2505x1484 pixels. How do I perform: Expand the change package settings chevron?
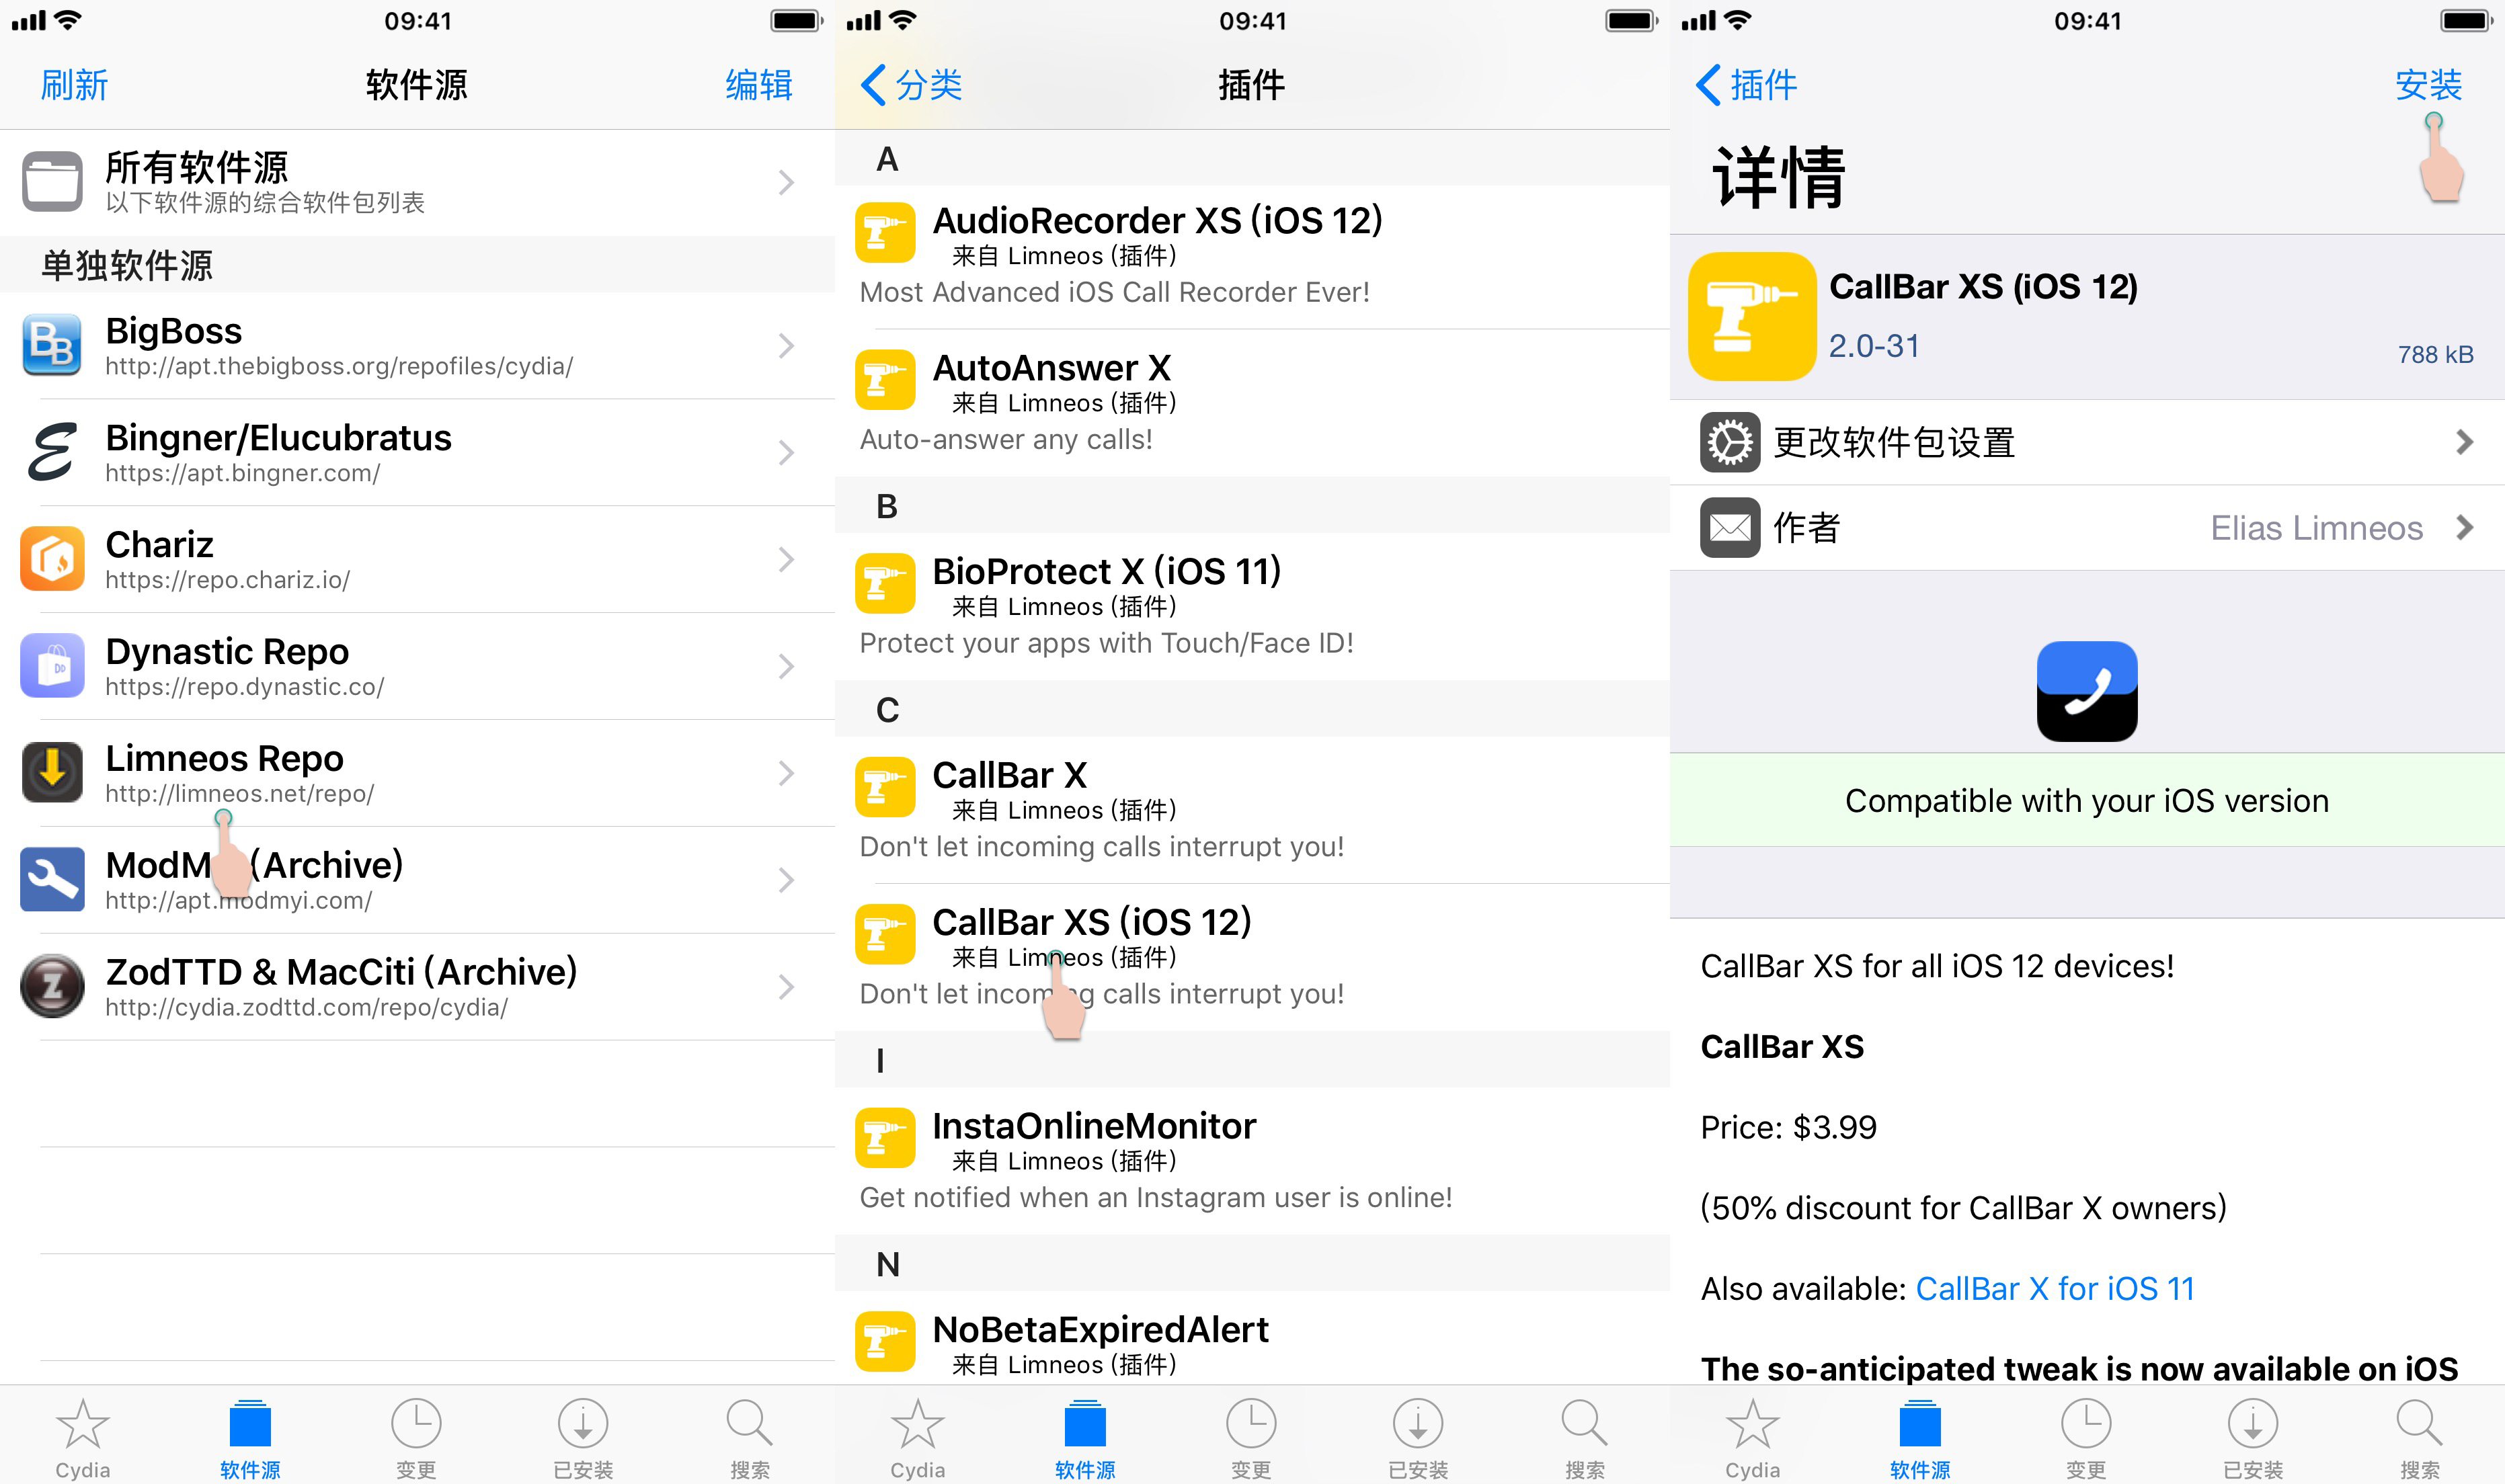[x=2464, y=442]
